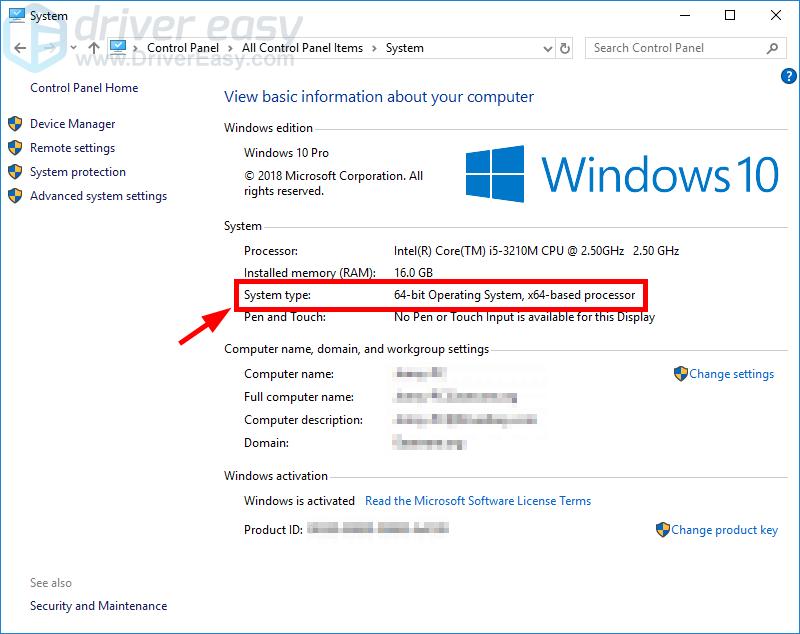The height and width of the screenshot is (634, 800).
Task: Open Help with the blue question mark
Action: coord(788,77)
